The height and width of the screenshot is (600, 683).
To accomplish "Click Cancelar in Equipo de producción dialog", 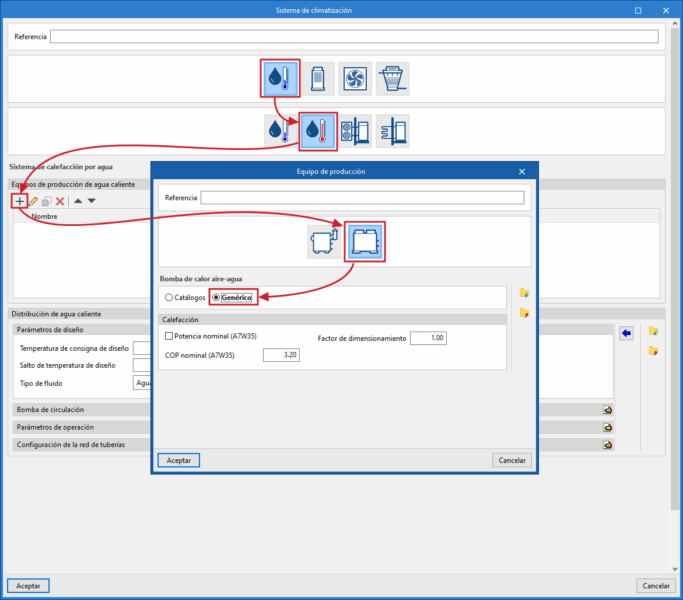I will (511, 460).
